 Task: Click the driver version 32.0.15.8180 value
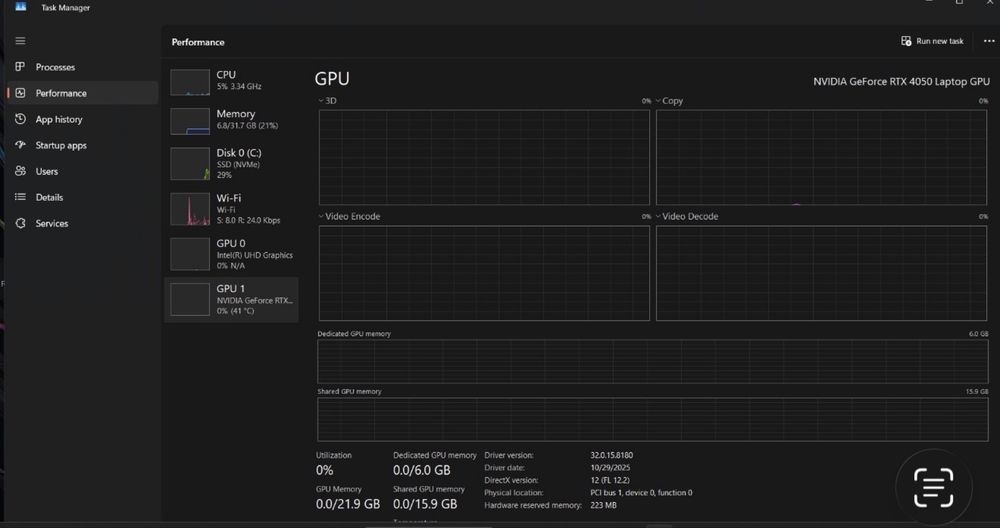point(612,455)
